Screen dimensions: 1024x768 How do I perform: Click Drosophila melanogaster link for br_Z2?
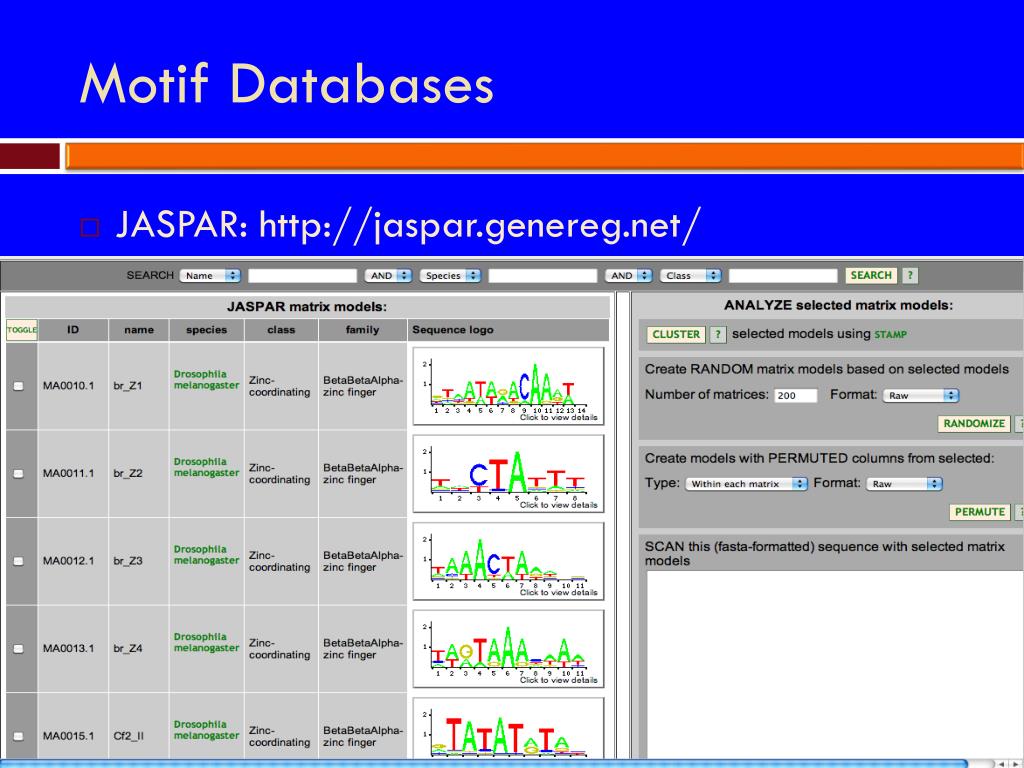pos(206,467)
